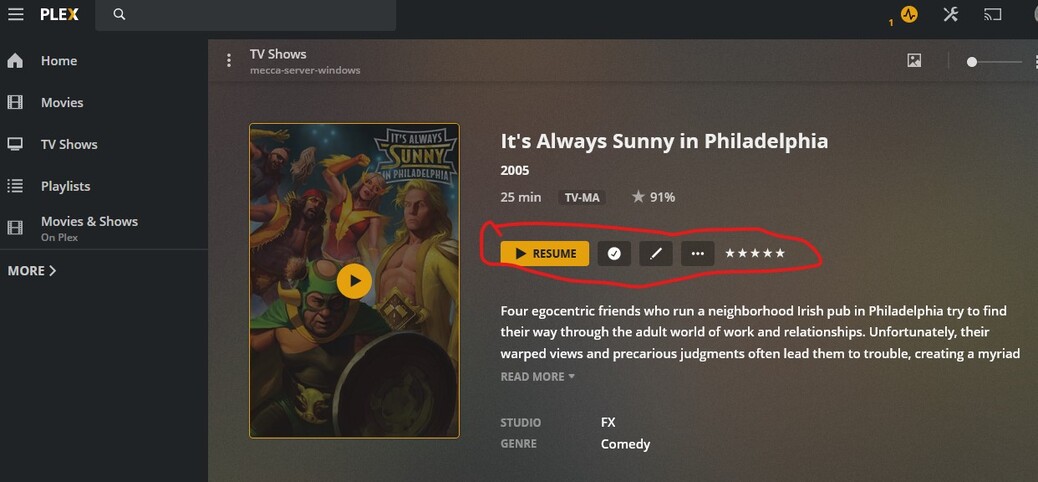Open the three-dot more actions button
Viewport: 1038px width, 482px height.
pyautogui.click(x=698, y=254)
